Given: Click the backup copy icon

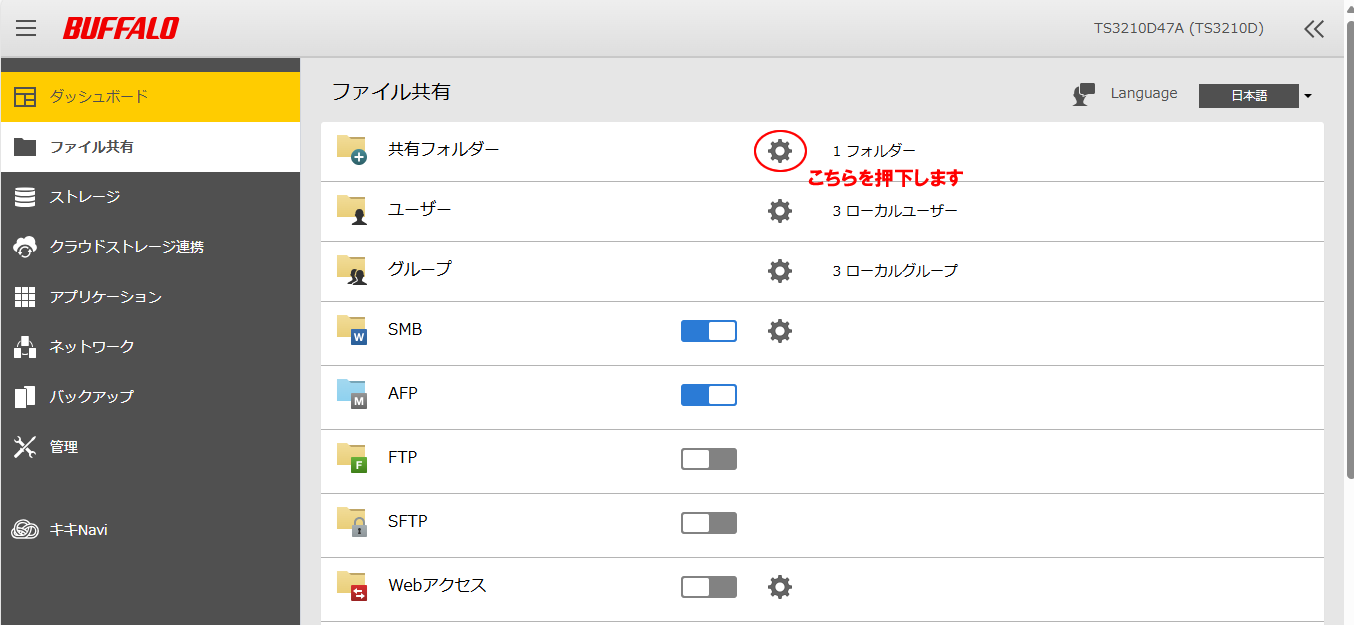Looking at the screenshot, I should point(25,397).
